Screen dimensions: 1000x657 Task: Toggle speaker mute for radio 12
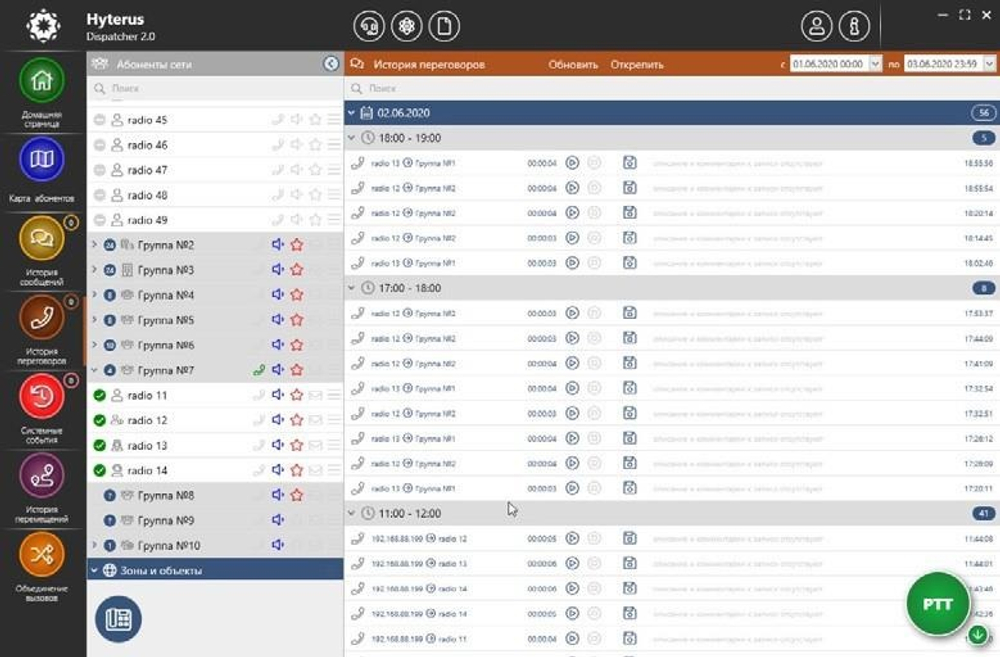pos(277,420)
